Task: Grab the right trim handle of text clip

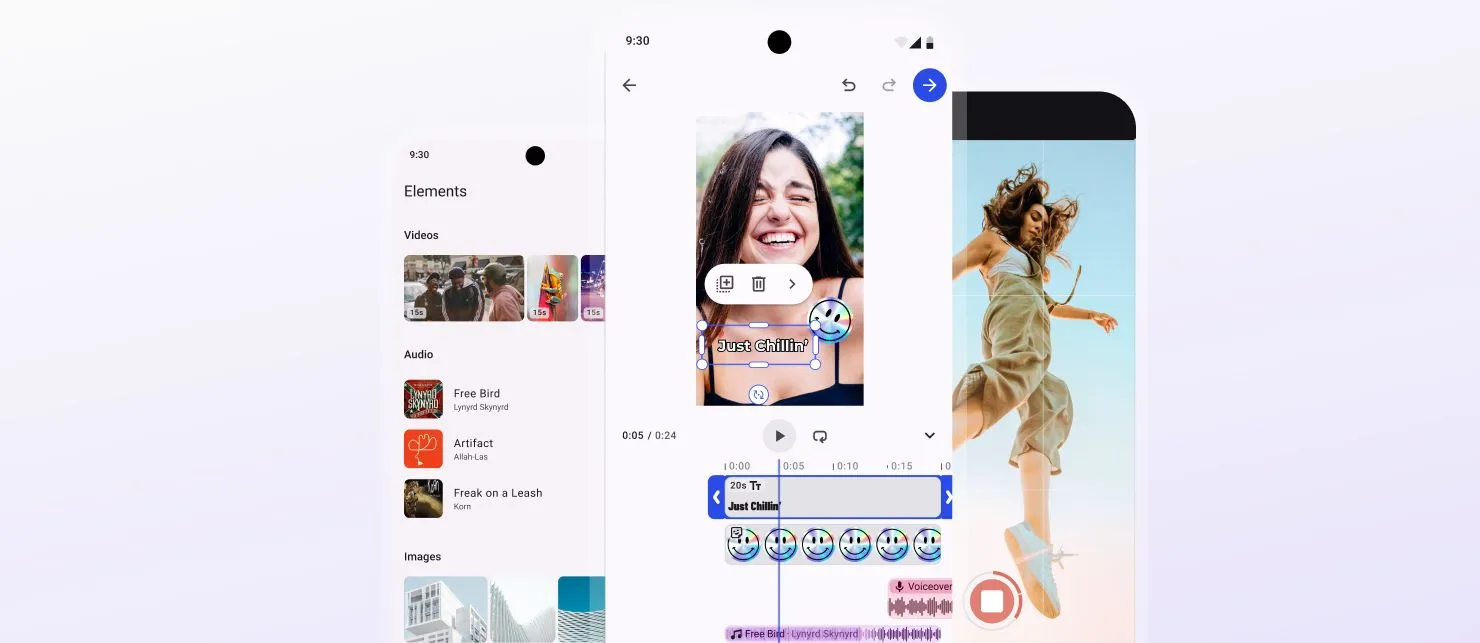Action: (948, 497)
